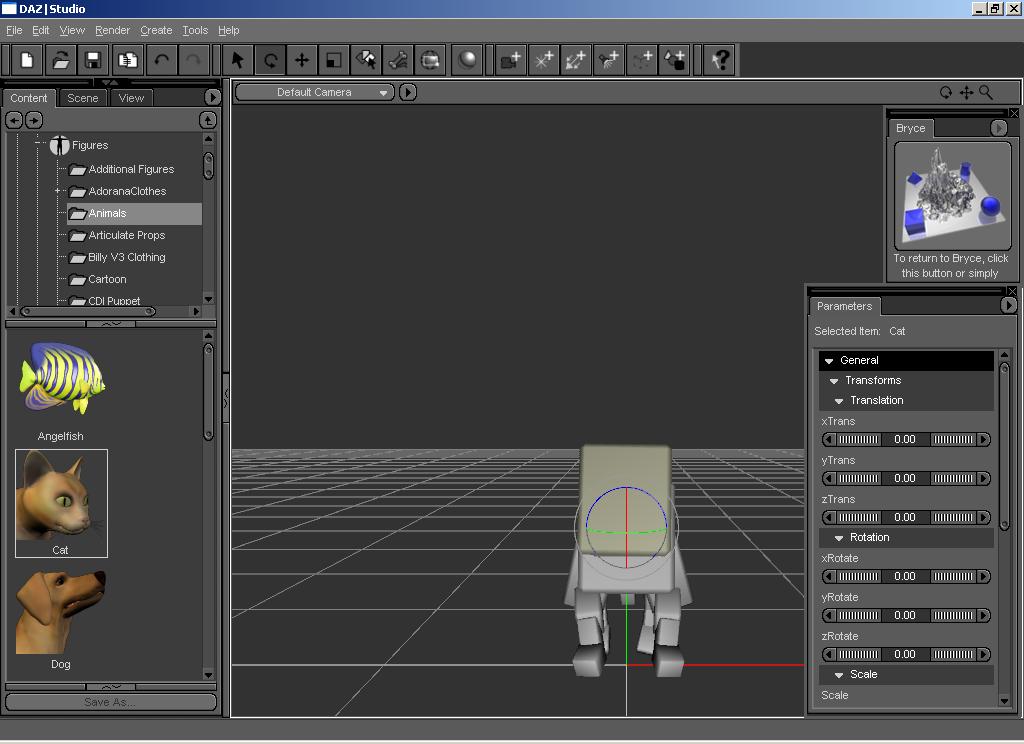
Task: Click the xTrans slider value
Action: tap(904, 440)
